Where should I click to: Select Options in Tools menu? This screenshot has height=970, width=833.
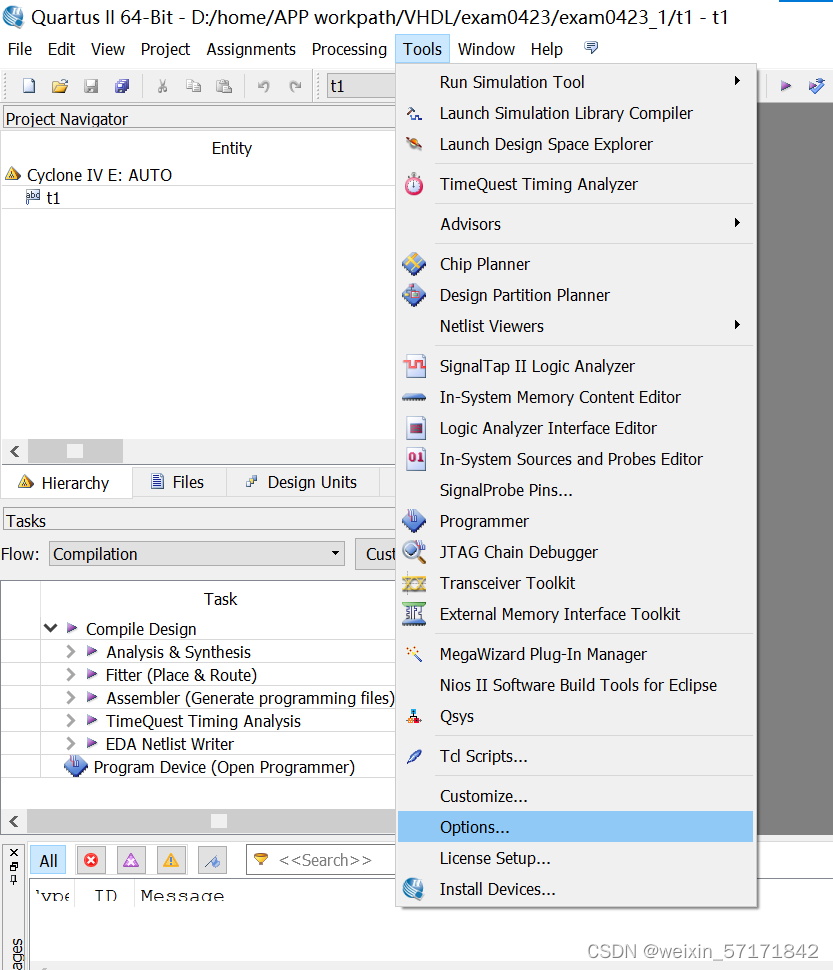click(x=575, y=827)
